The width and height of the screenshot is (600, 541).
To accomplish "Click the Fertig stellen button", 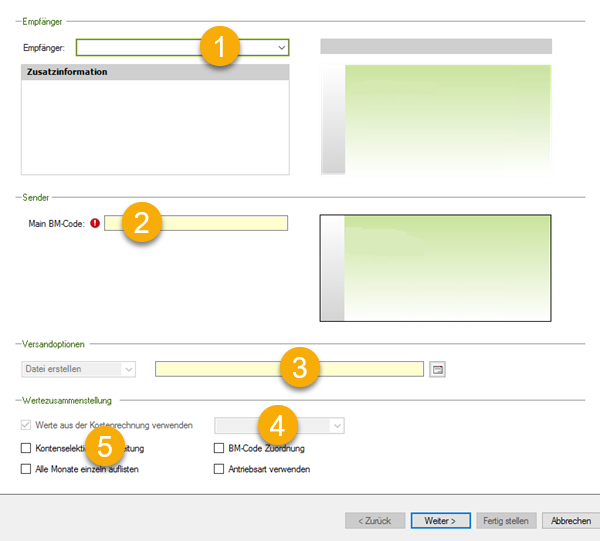I will (x=506, y=520).
